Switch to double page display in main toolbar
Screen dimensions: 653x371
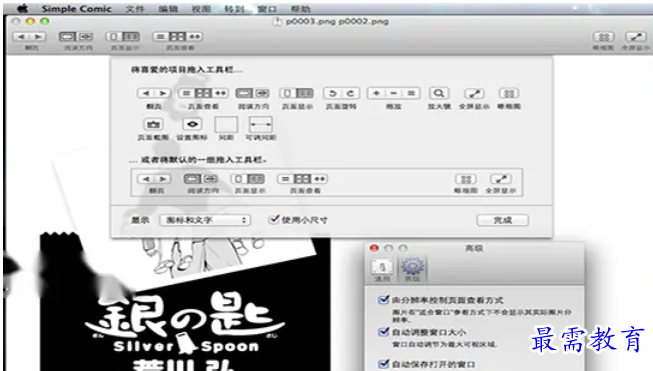point(131,37)
